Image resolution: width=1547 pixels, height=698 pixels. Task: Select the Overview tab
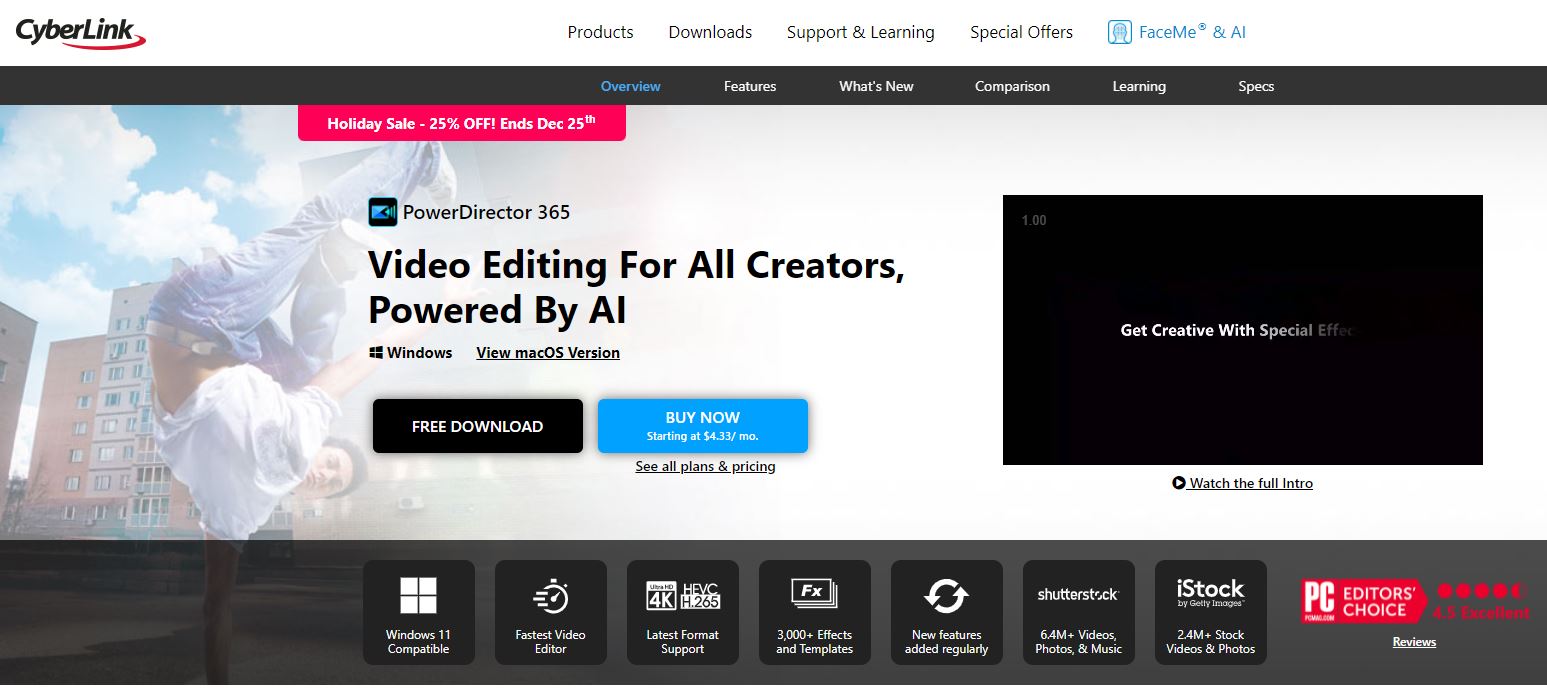tap(630, 86)
